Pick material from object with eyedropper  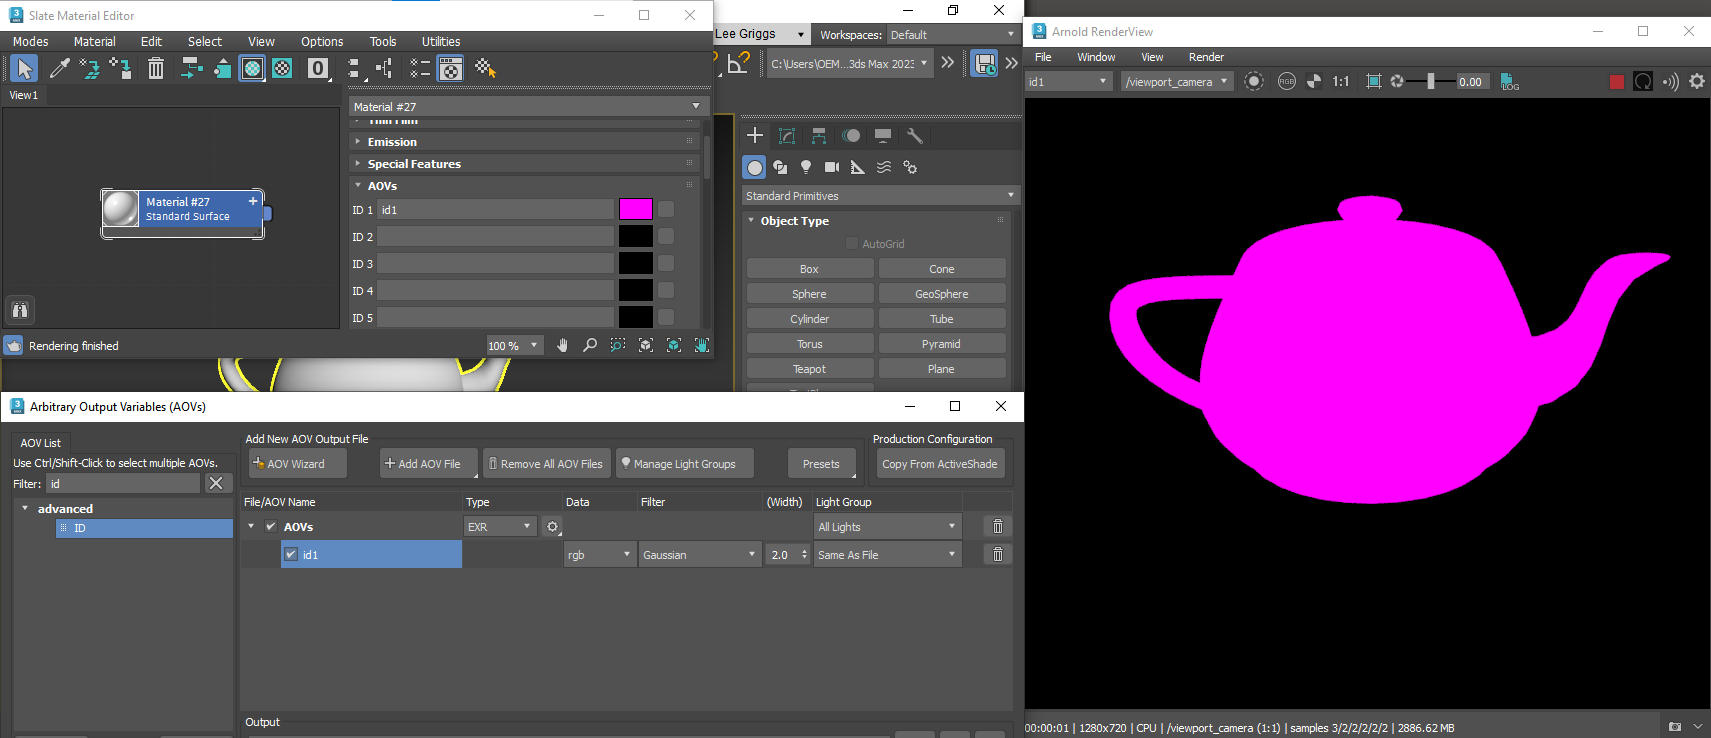(60, 68)
